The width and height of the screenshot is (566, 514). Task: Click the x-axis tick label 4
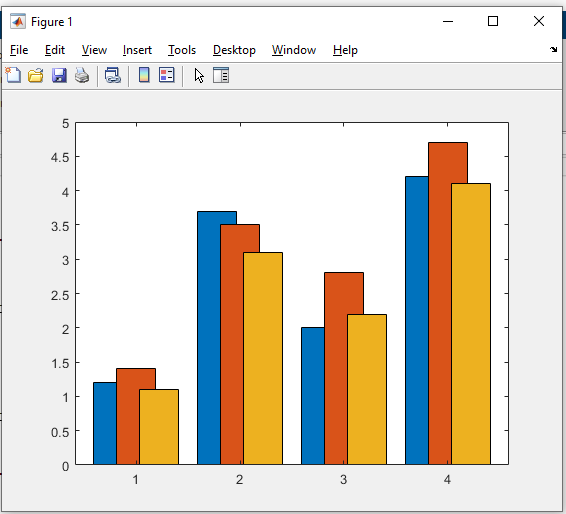point(448,480)
